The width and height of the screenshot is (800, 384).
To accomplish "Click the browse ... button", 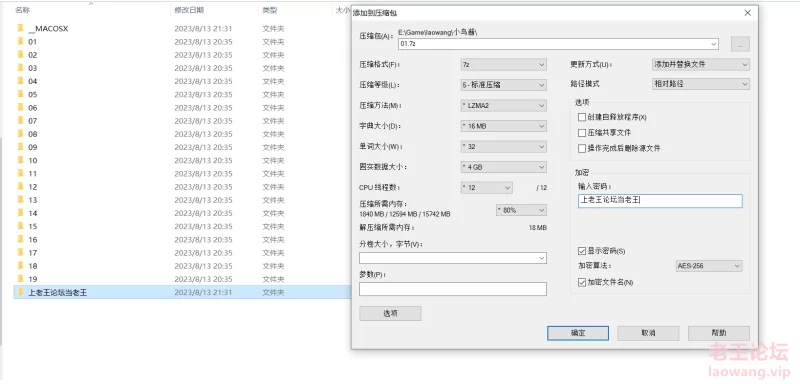I will click(740, 44).
